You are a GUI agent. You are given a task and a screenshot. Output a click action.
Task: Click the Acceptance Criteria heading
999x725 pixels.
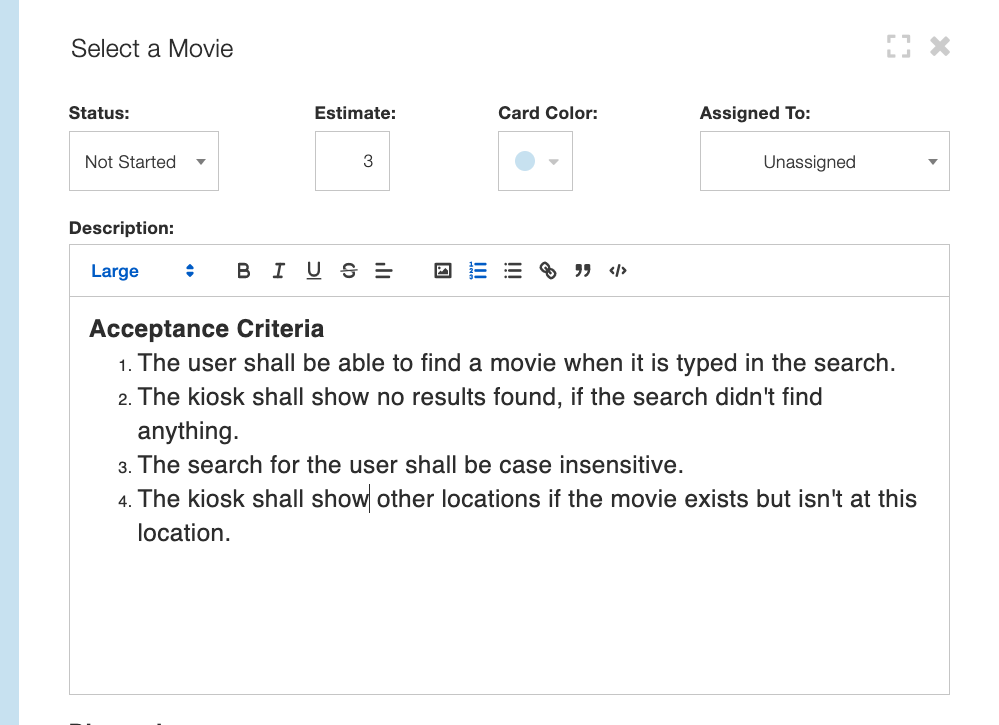coord(206,329)
